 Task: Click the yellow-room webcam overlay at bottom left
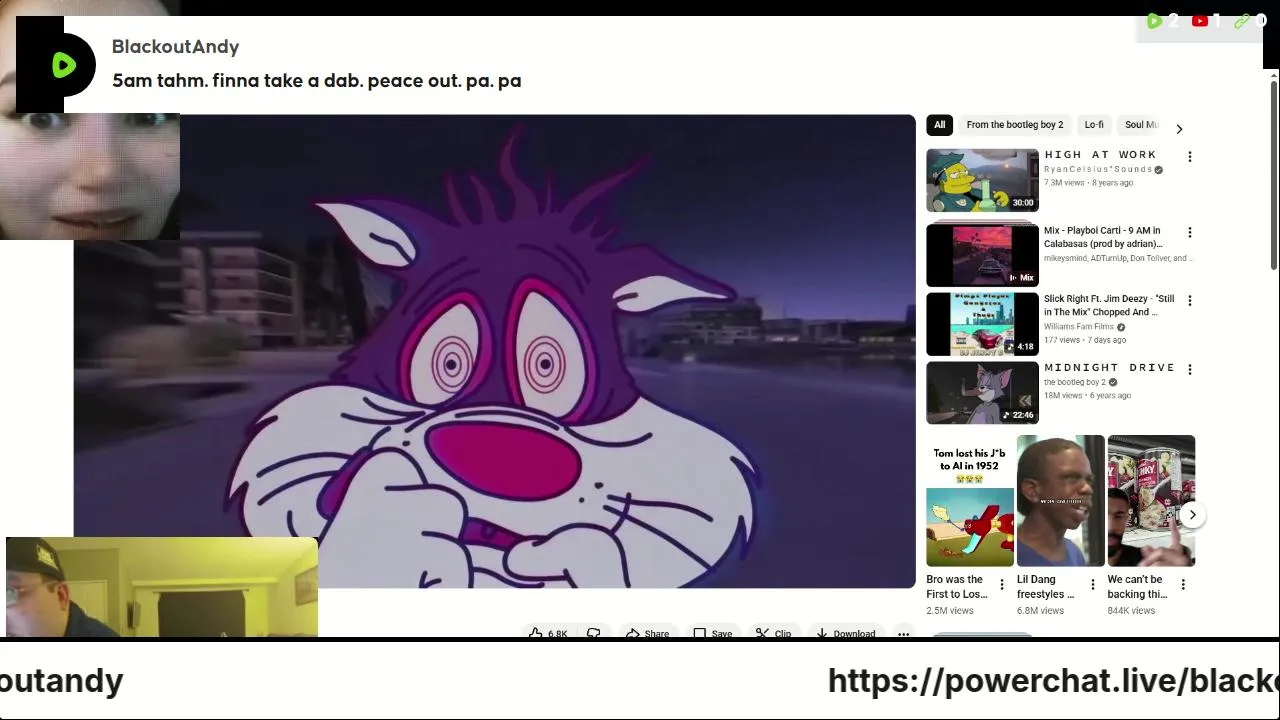pos(162,588)
